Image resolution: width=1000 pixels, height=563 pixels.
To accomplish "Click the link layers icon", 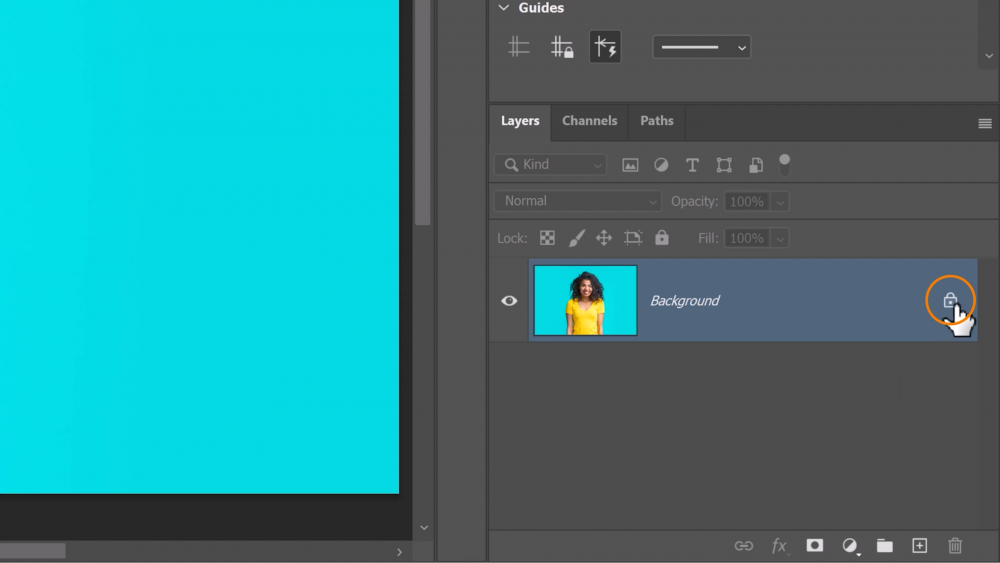I will 744,546.
